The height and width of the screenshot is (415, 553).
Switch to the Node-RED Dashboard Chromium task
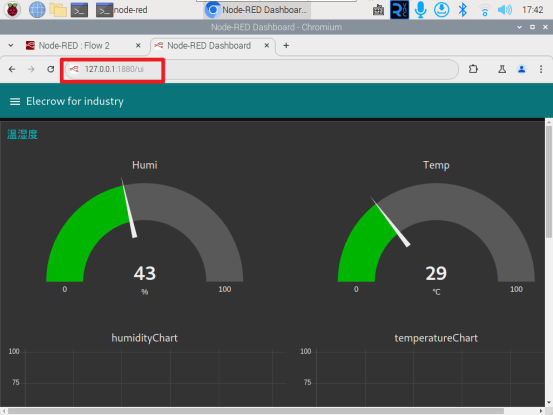click(257, 10)
